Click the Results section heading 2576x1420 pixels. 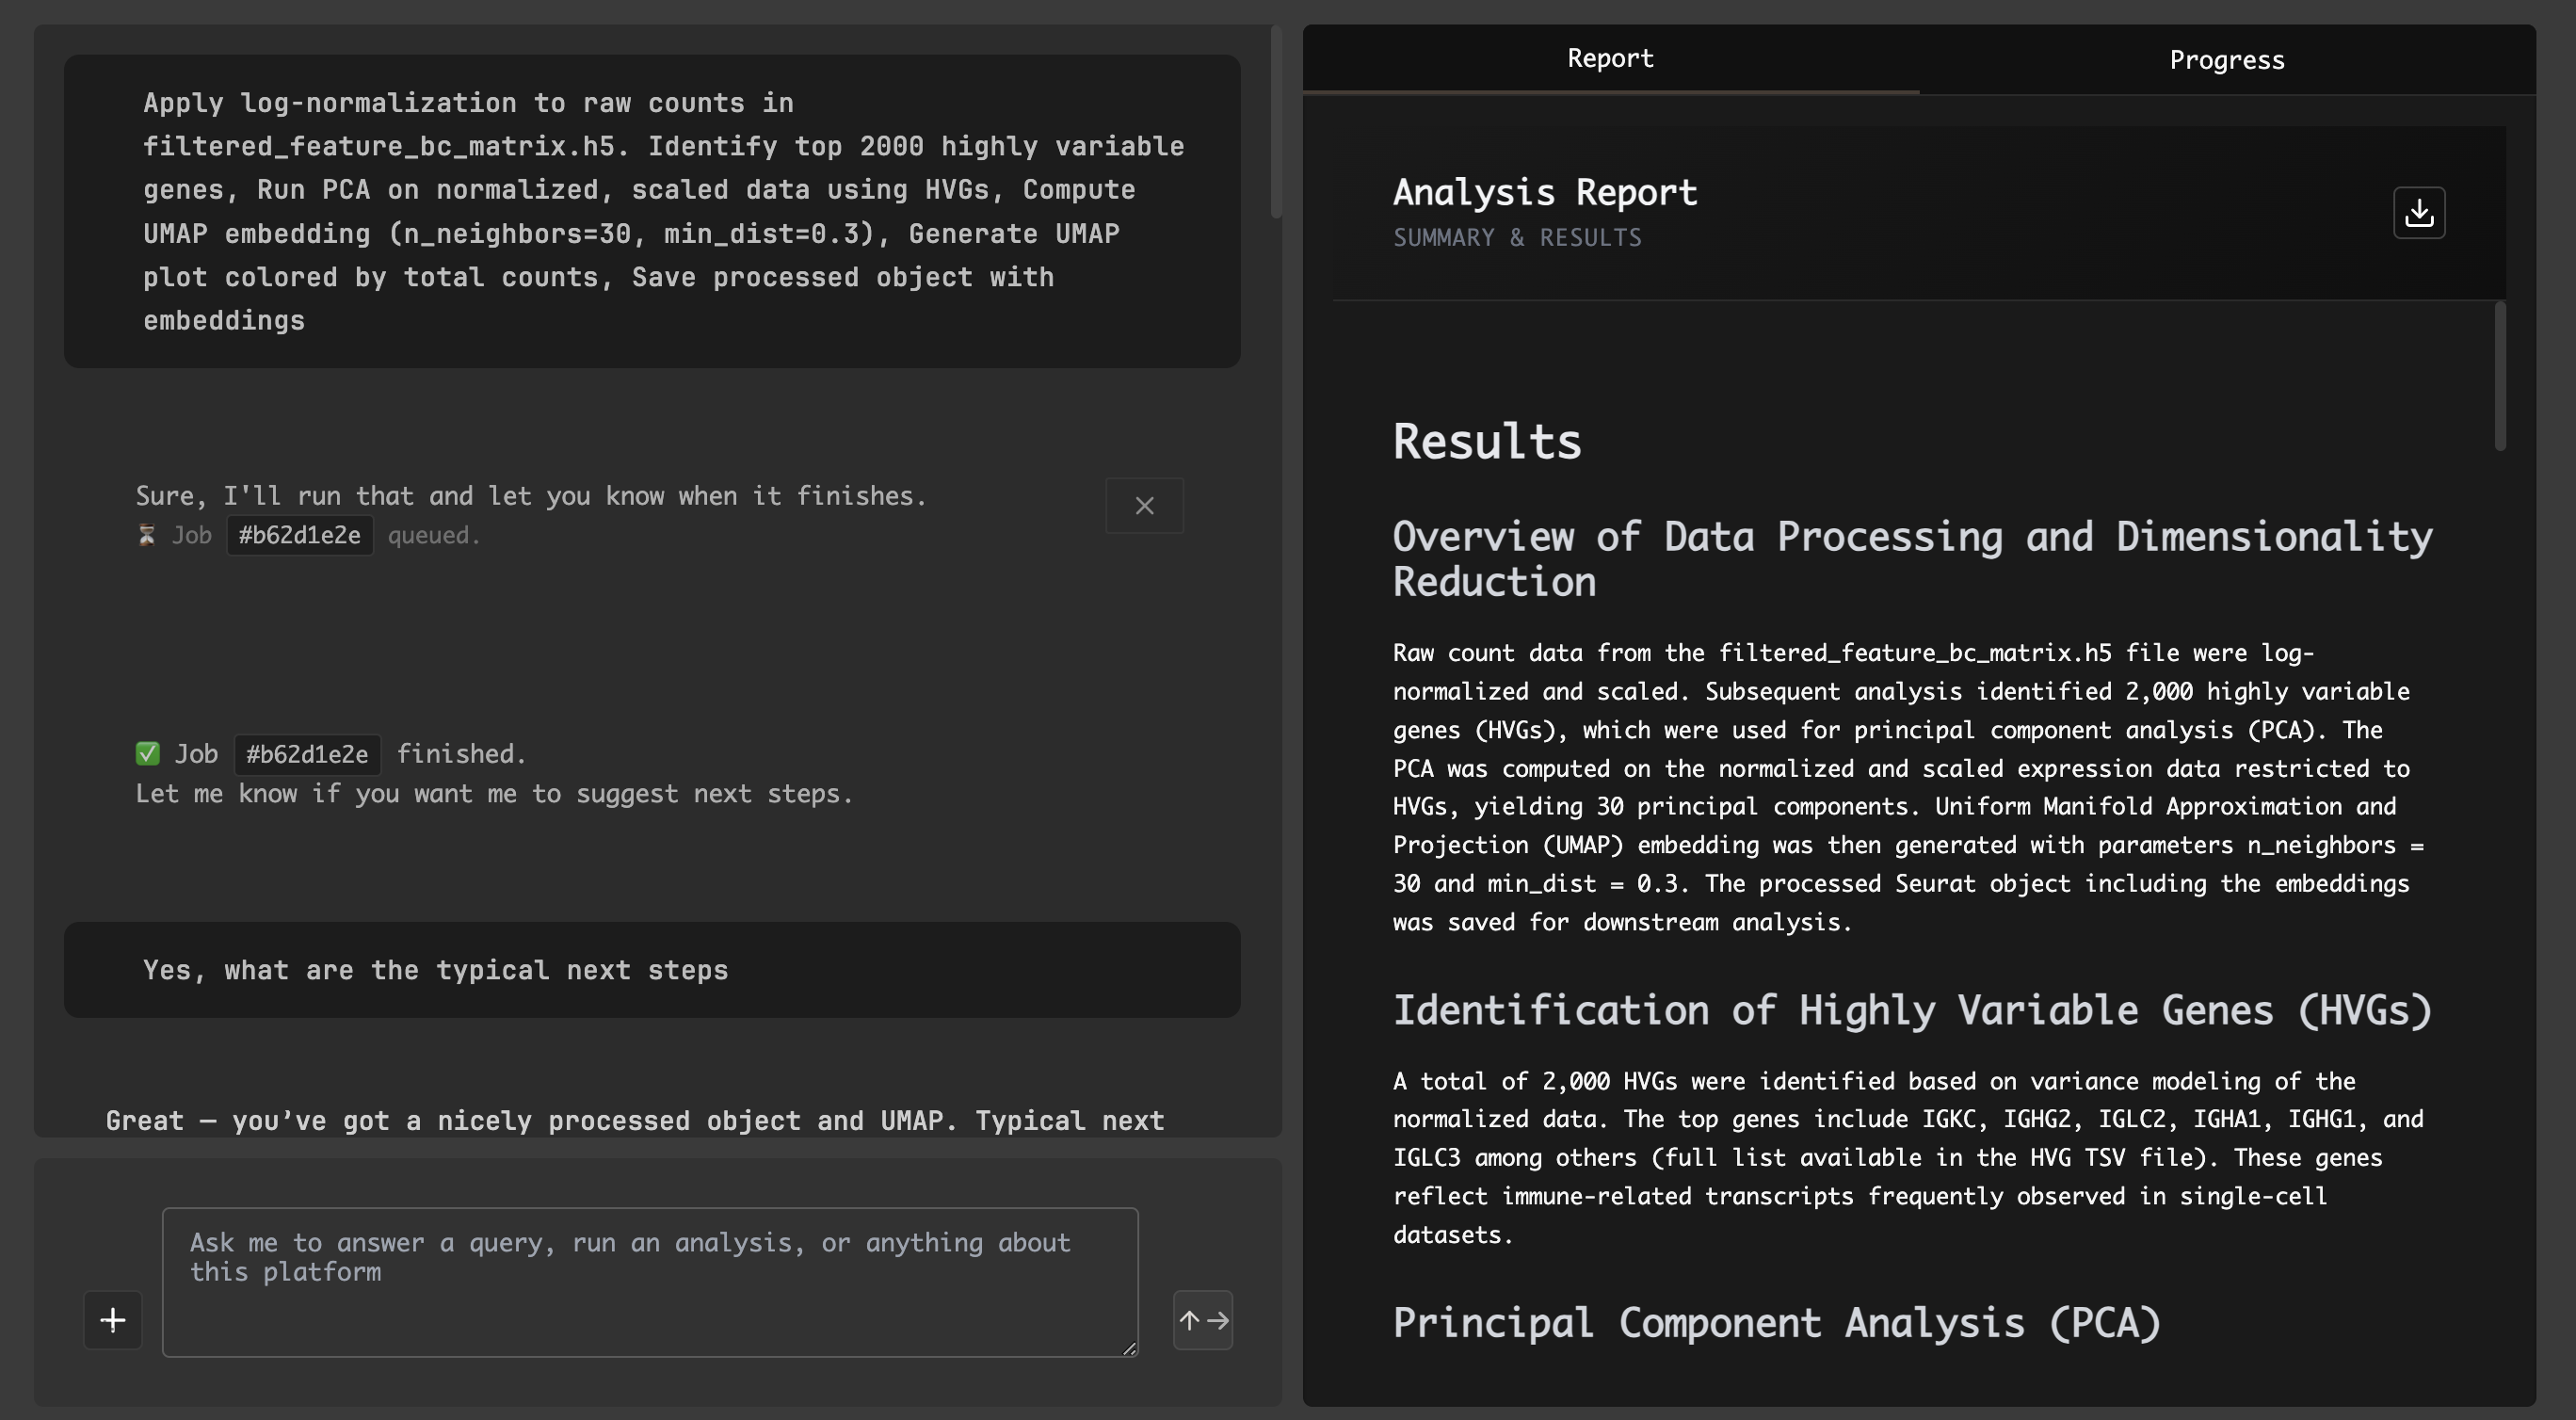1486,441
